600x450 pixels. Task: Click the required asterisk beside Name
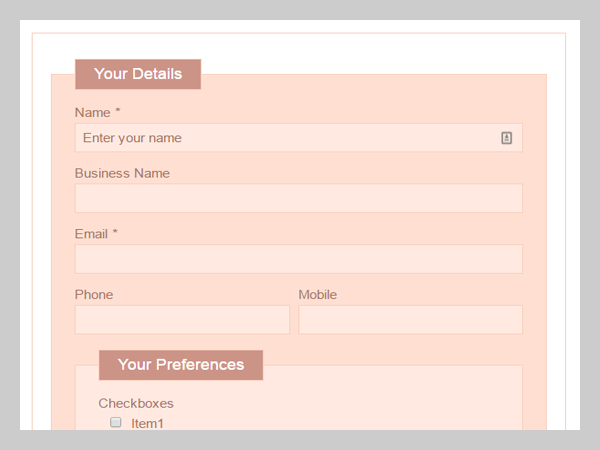[x=118, y=112]
